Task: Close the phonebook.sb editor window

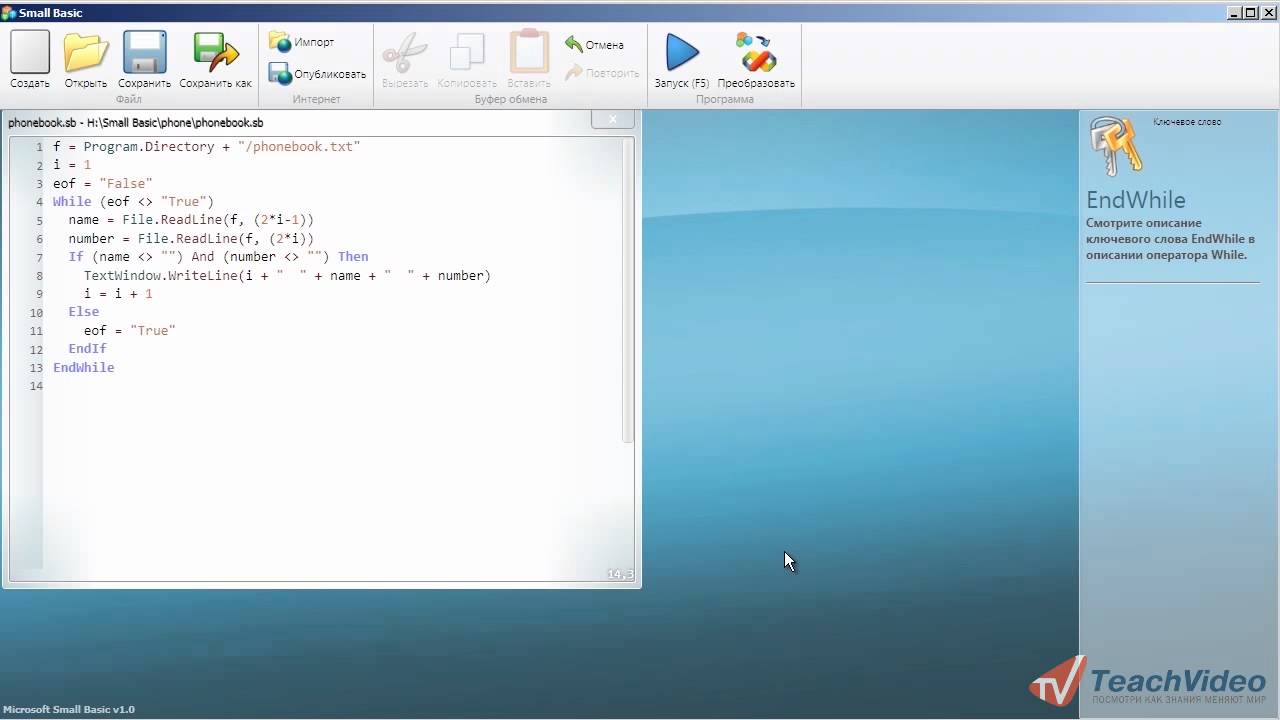Action: tap(612, 119)
